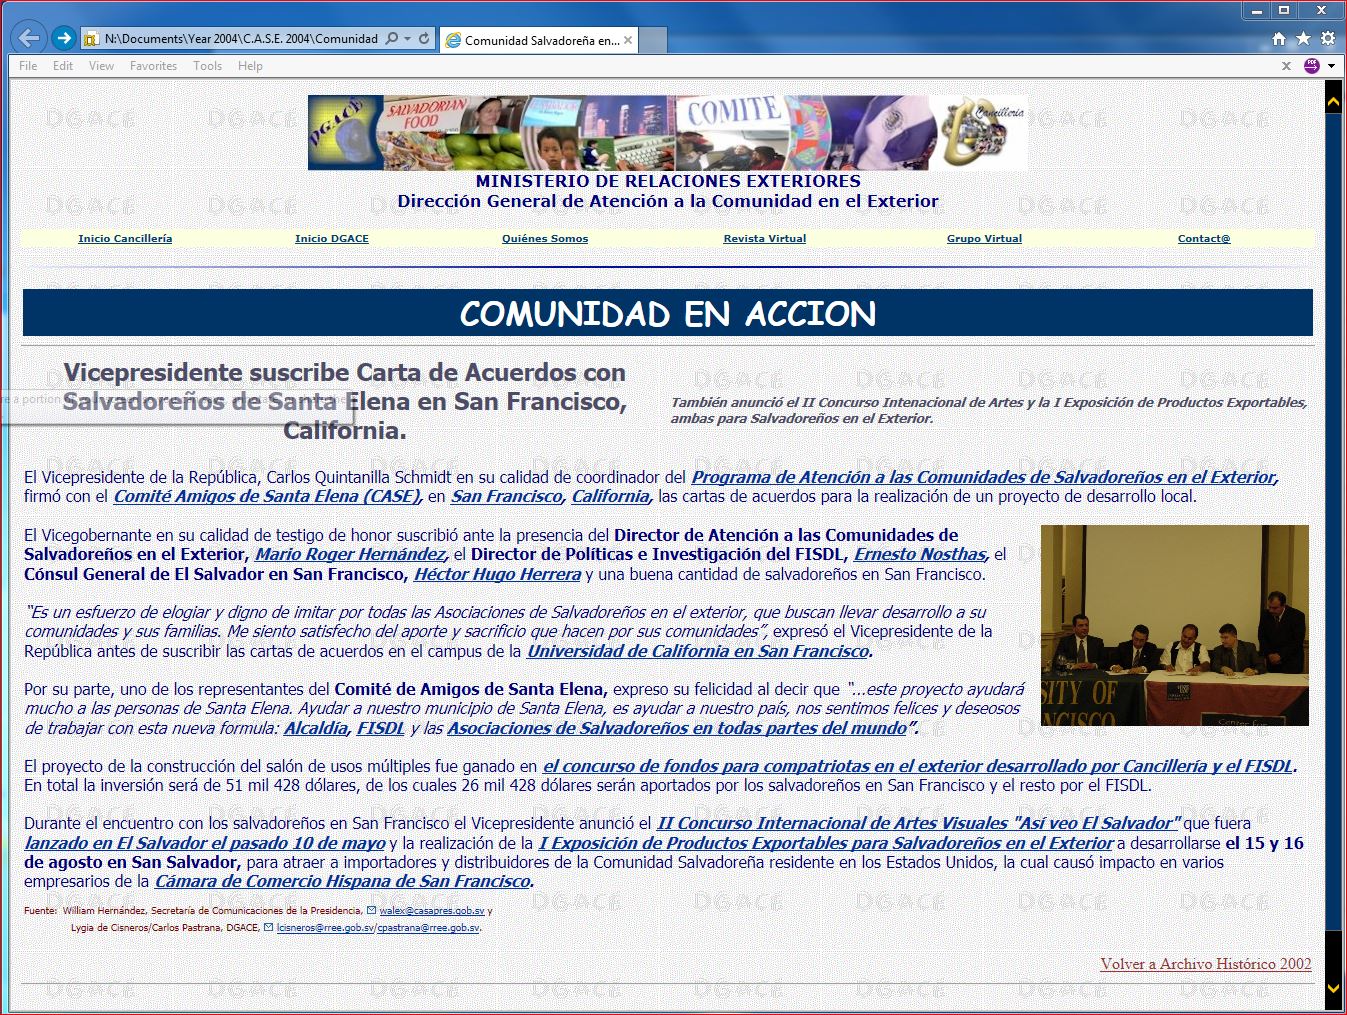Open the Home page icon

1278,39
